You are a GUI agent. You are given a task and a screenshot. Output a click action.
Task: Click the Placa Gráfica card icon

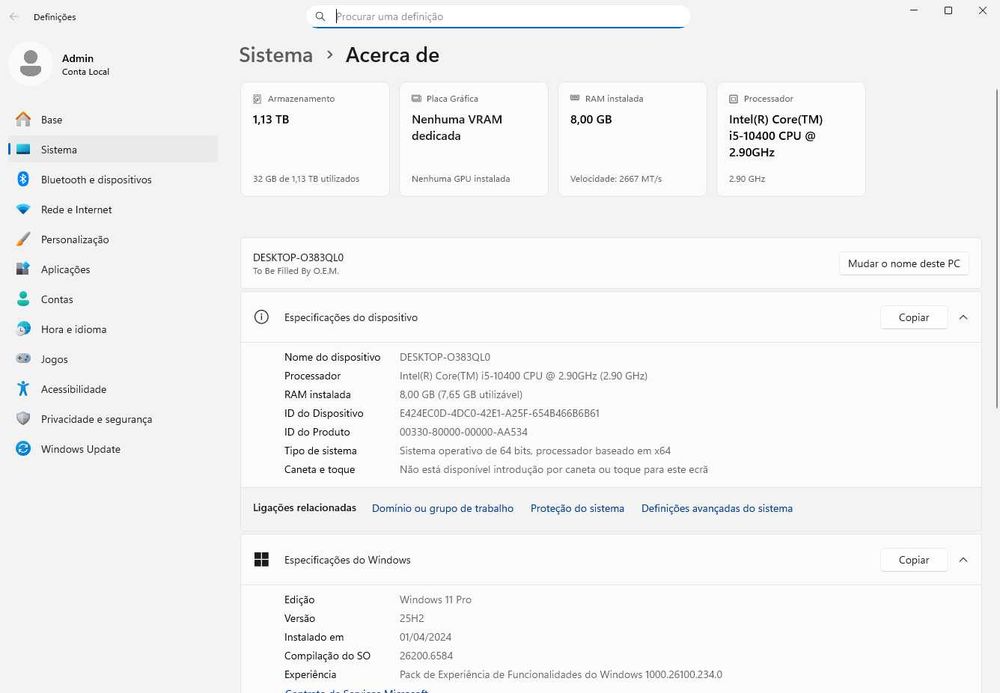pyautogui.click(x=416, y=99)
